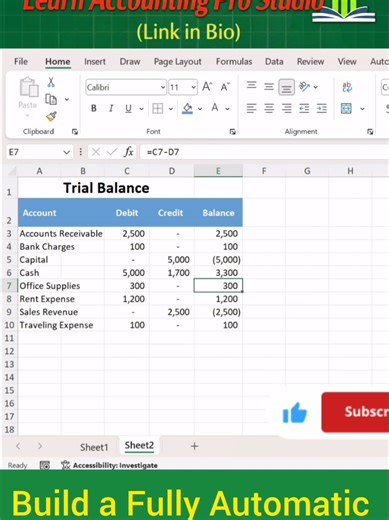389x520 pixels.
Task: Expand Borders options arrow
Action: [x=171, y=109]
